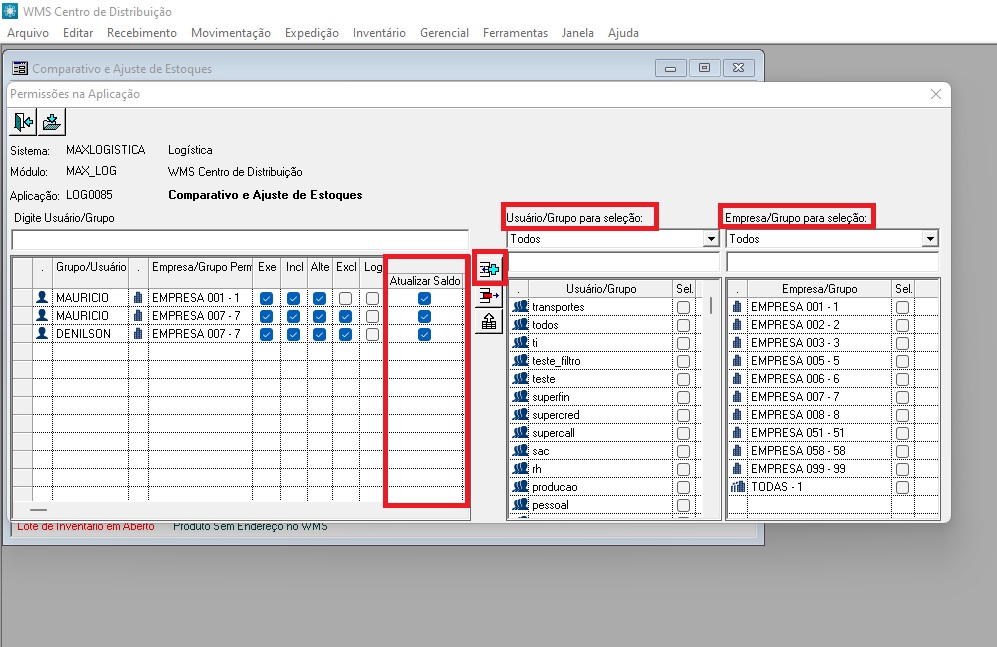
Task: Click the exit door icon in the toolbar
Action: [23, 122]
